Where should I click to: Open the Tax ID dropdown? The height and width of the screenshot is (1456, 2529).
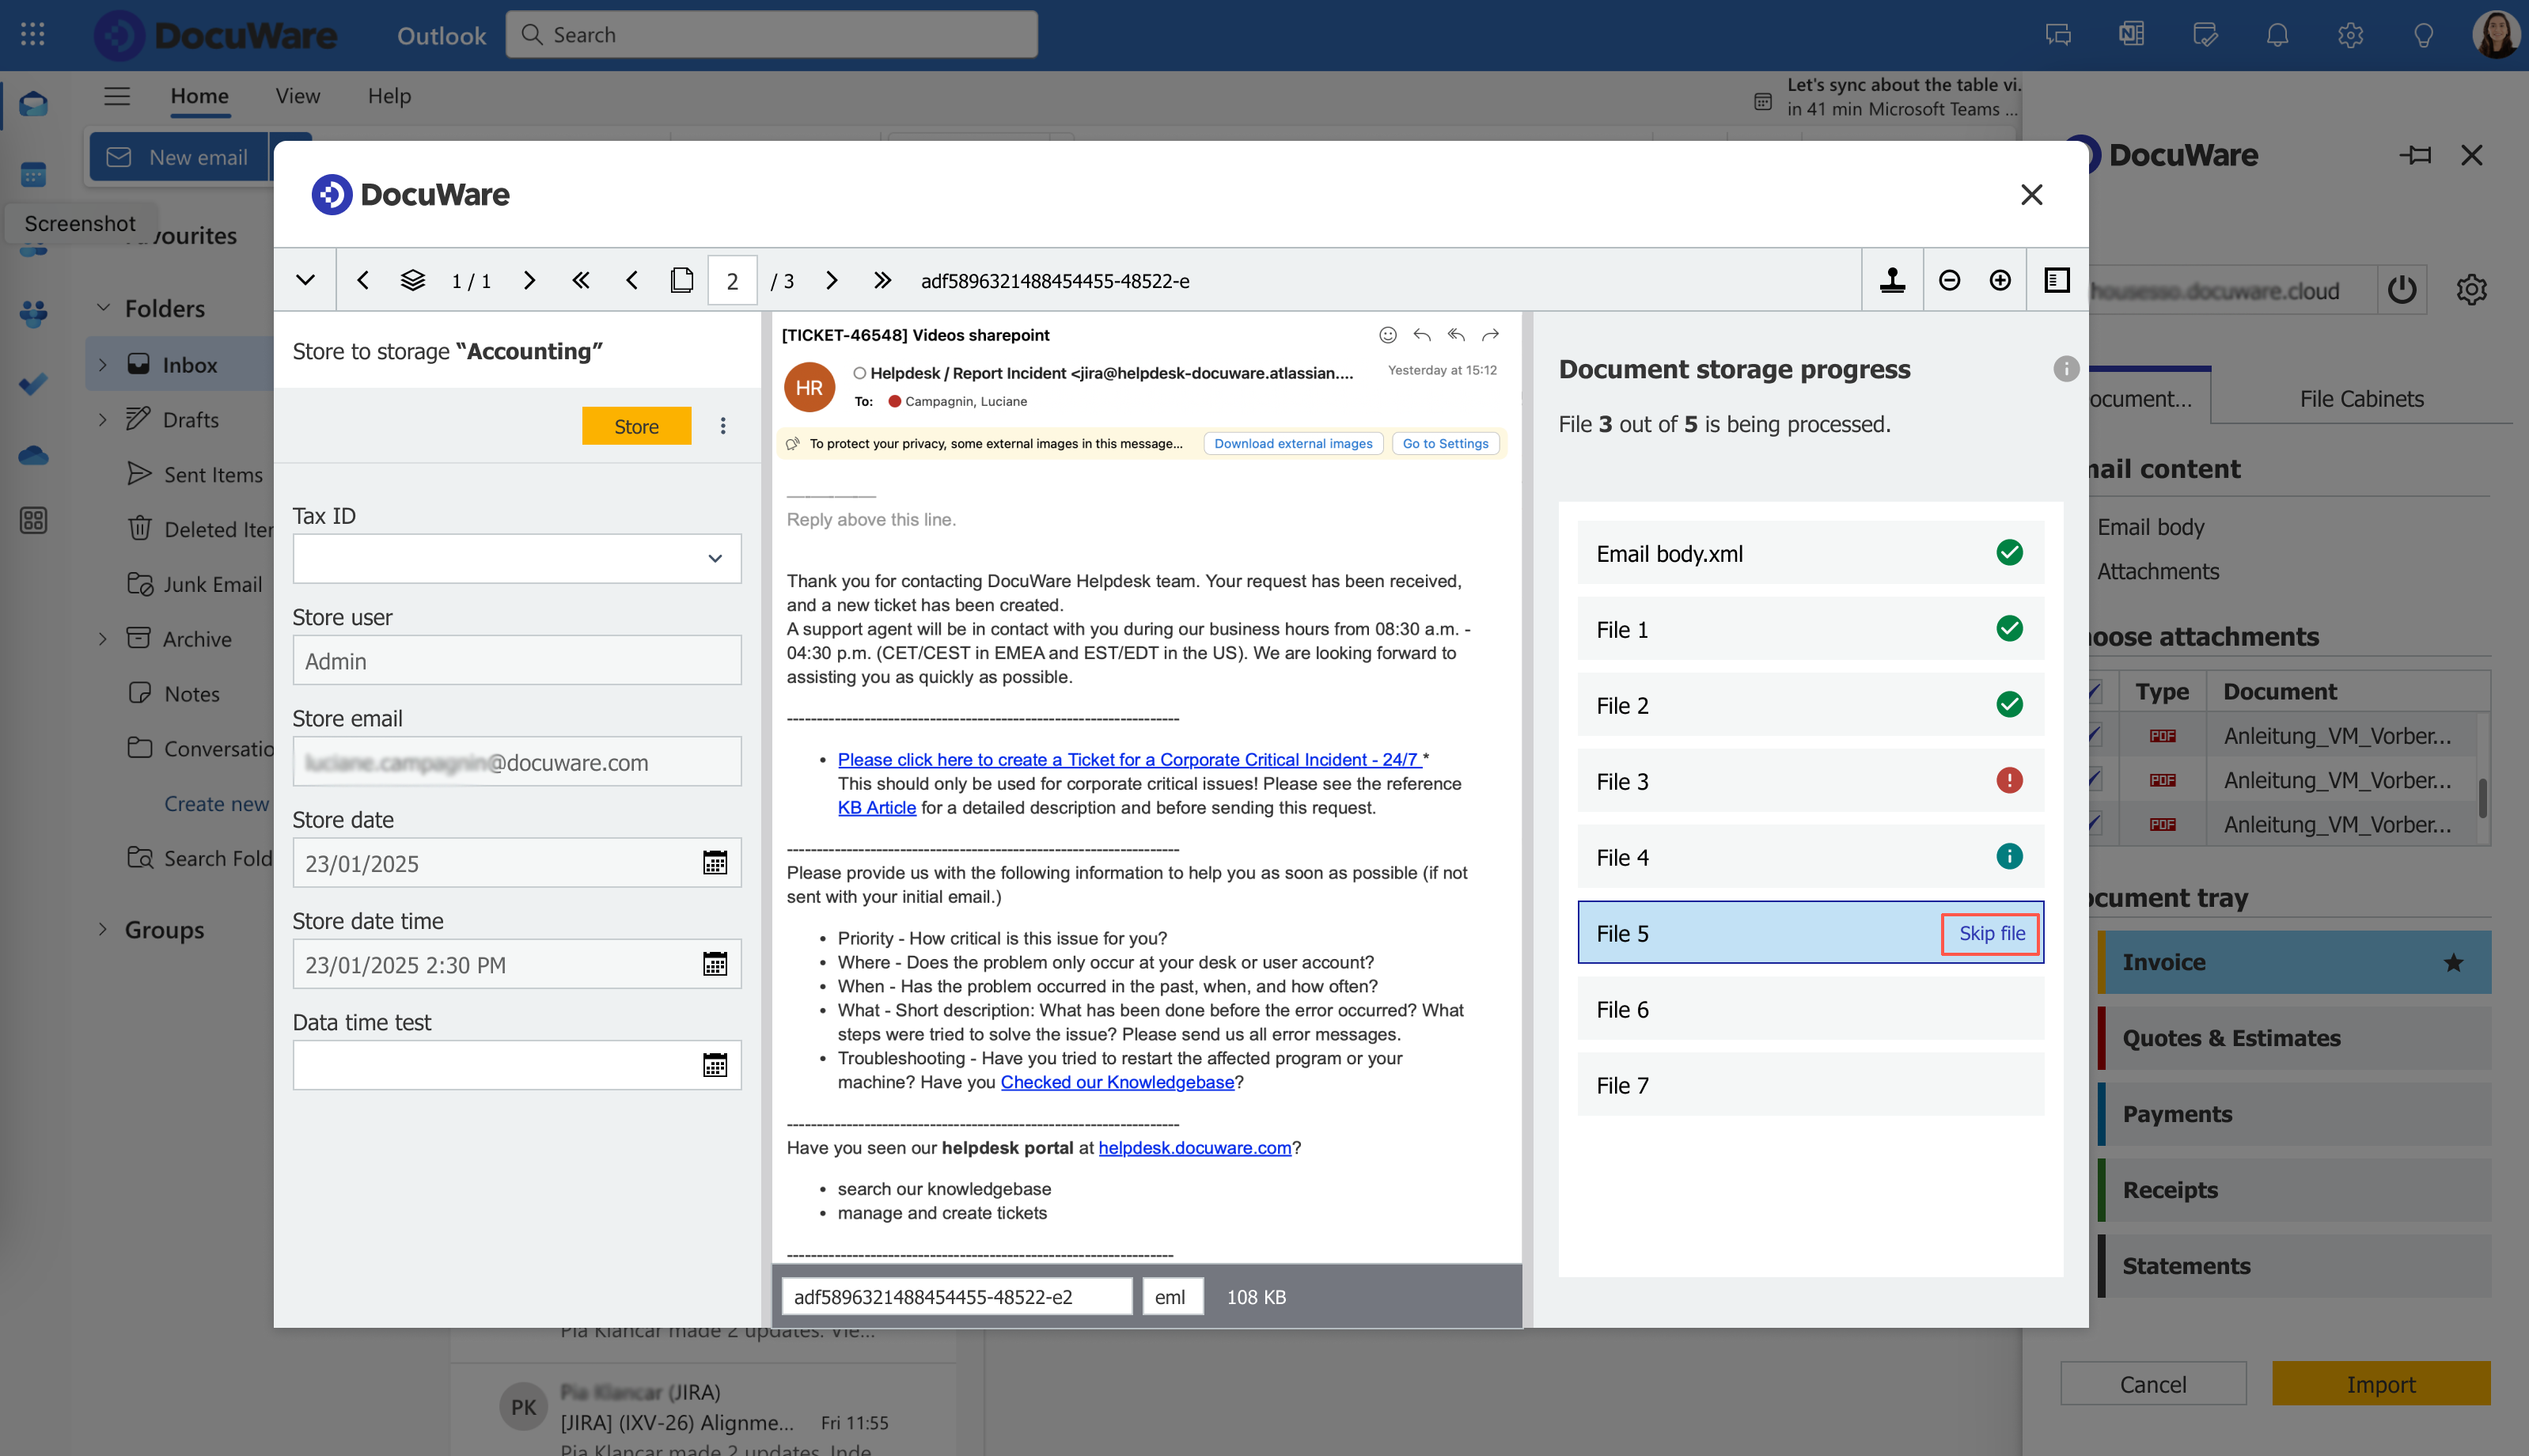(x=714, y=558)
